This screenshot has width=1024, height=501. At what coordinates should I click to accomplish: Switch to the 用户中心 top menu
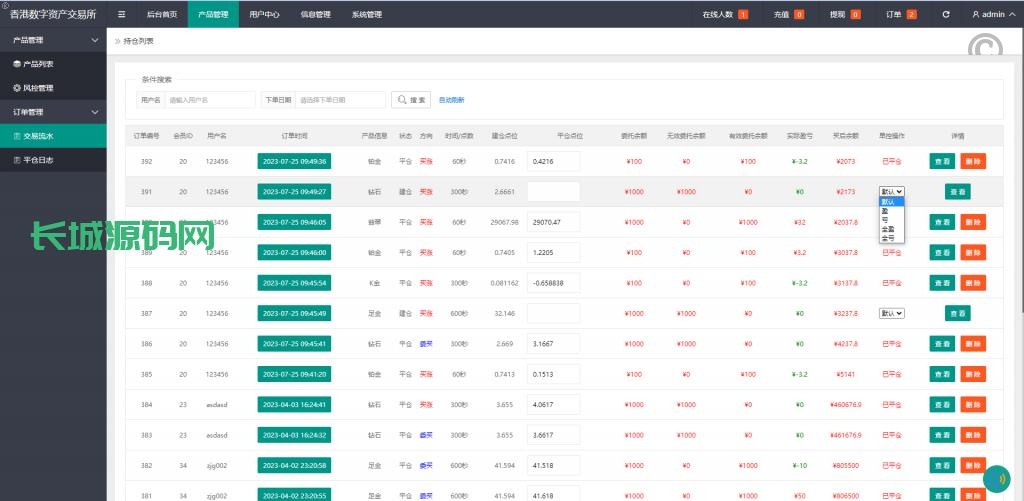coord(265,15)
